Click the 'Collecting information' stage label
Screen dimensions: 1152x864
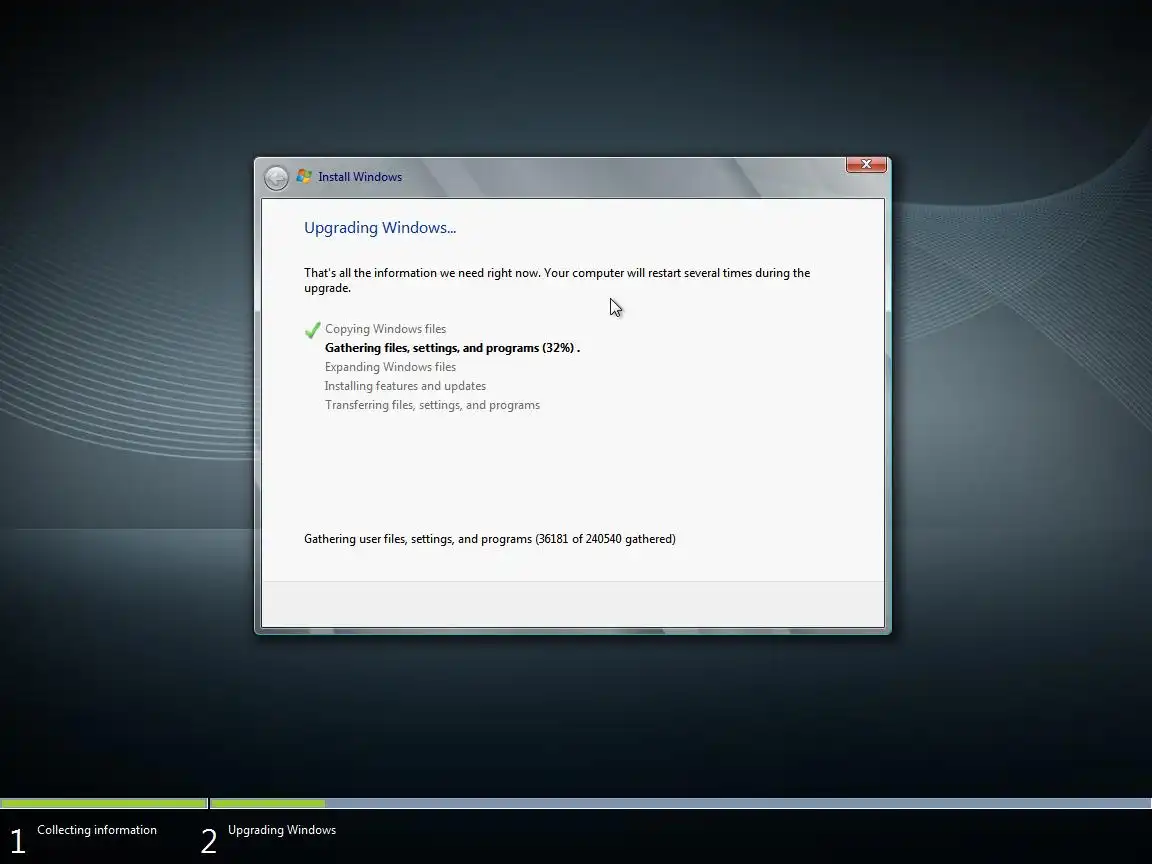click(97, 830)
